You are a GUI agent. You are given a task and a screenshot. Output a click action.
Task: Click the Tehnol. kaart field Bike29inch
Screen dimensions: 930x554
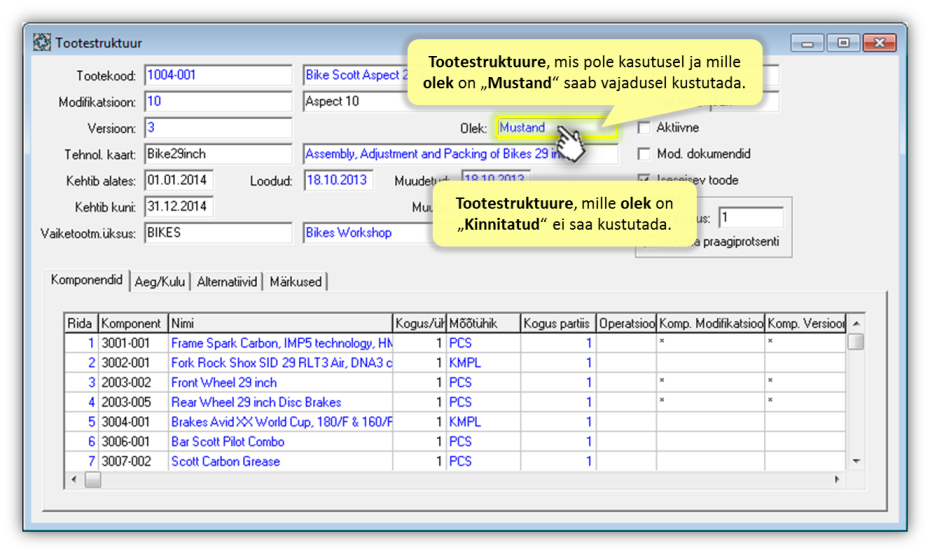pos(218,154)
